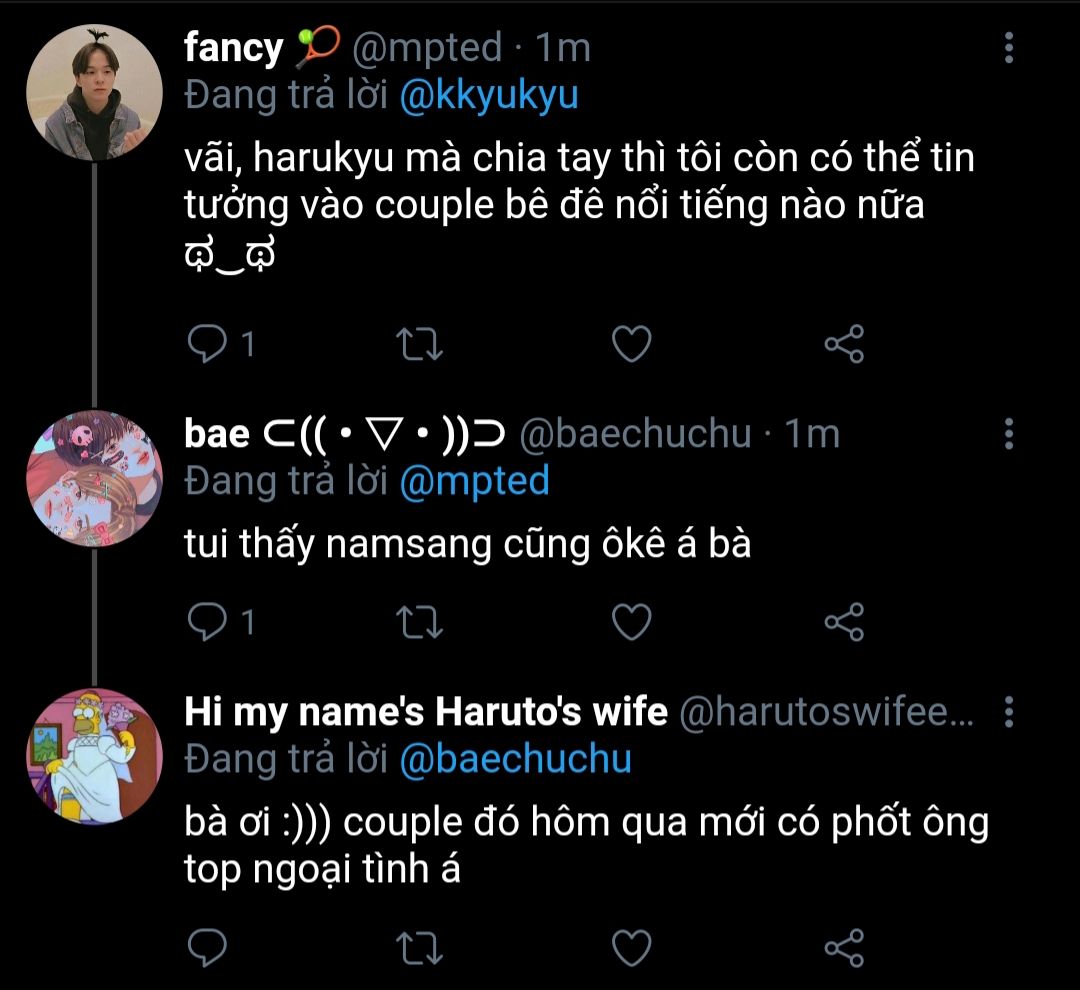Image resolution: width=1080 pixels, height=990 pixels.
Task: Open more options on bae's tweet
Action: pos(1008,434)
